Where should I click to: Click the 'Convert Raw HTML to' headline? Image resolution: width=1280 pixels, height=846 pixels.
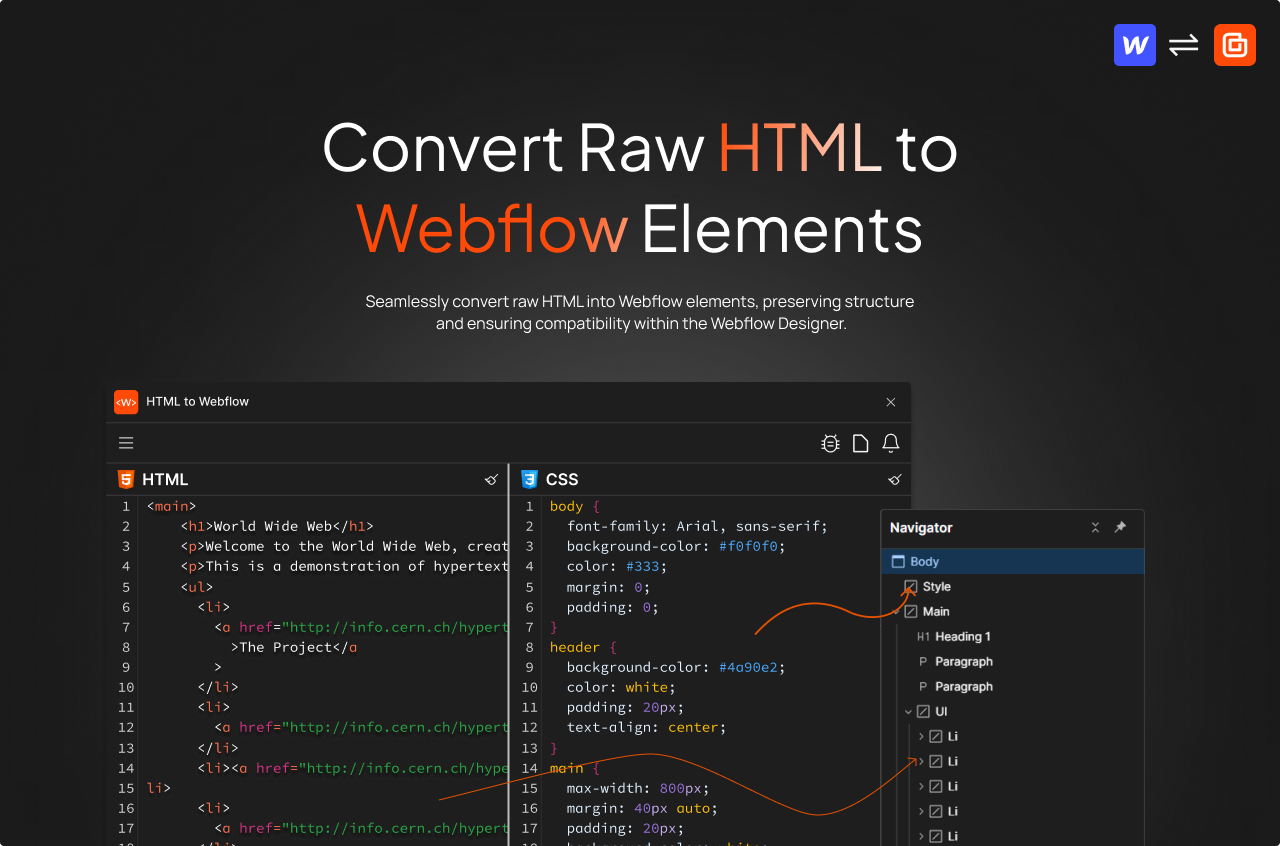640,148
